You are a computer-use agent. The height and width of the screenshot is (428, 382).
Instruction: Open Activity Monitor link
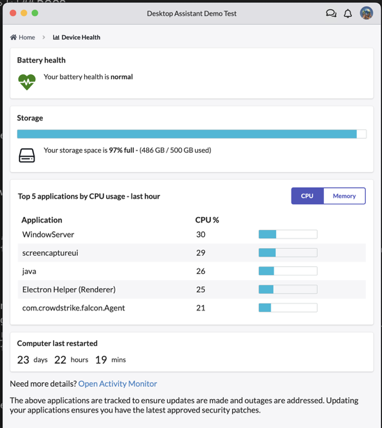point(118,384)
